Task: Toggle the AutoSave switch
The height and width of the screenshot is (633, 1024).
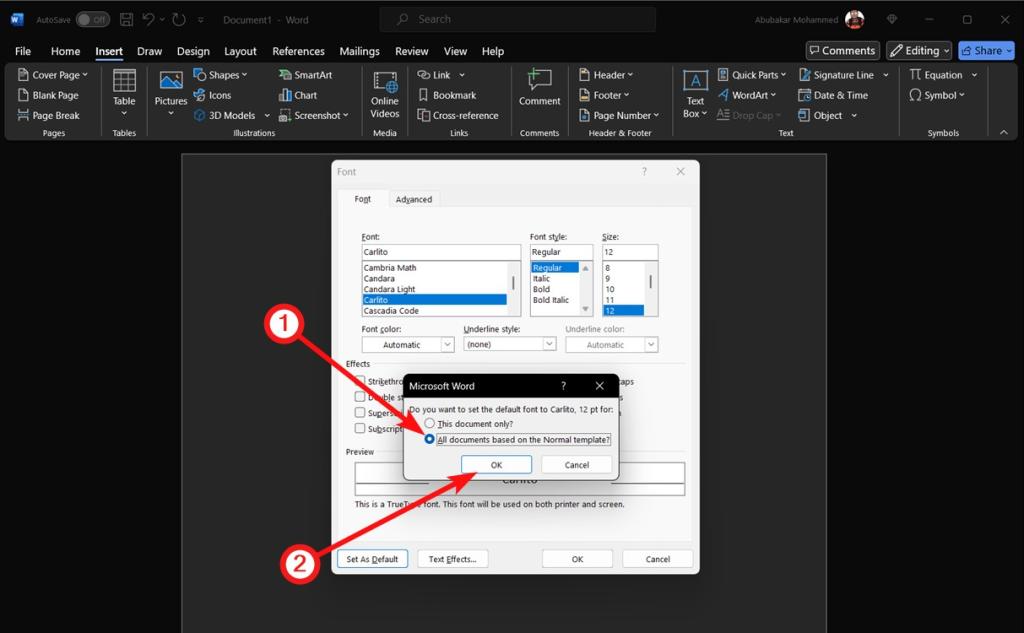Action: tap(92, 20)
